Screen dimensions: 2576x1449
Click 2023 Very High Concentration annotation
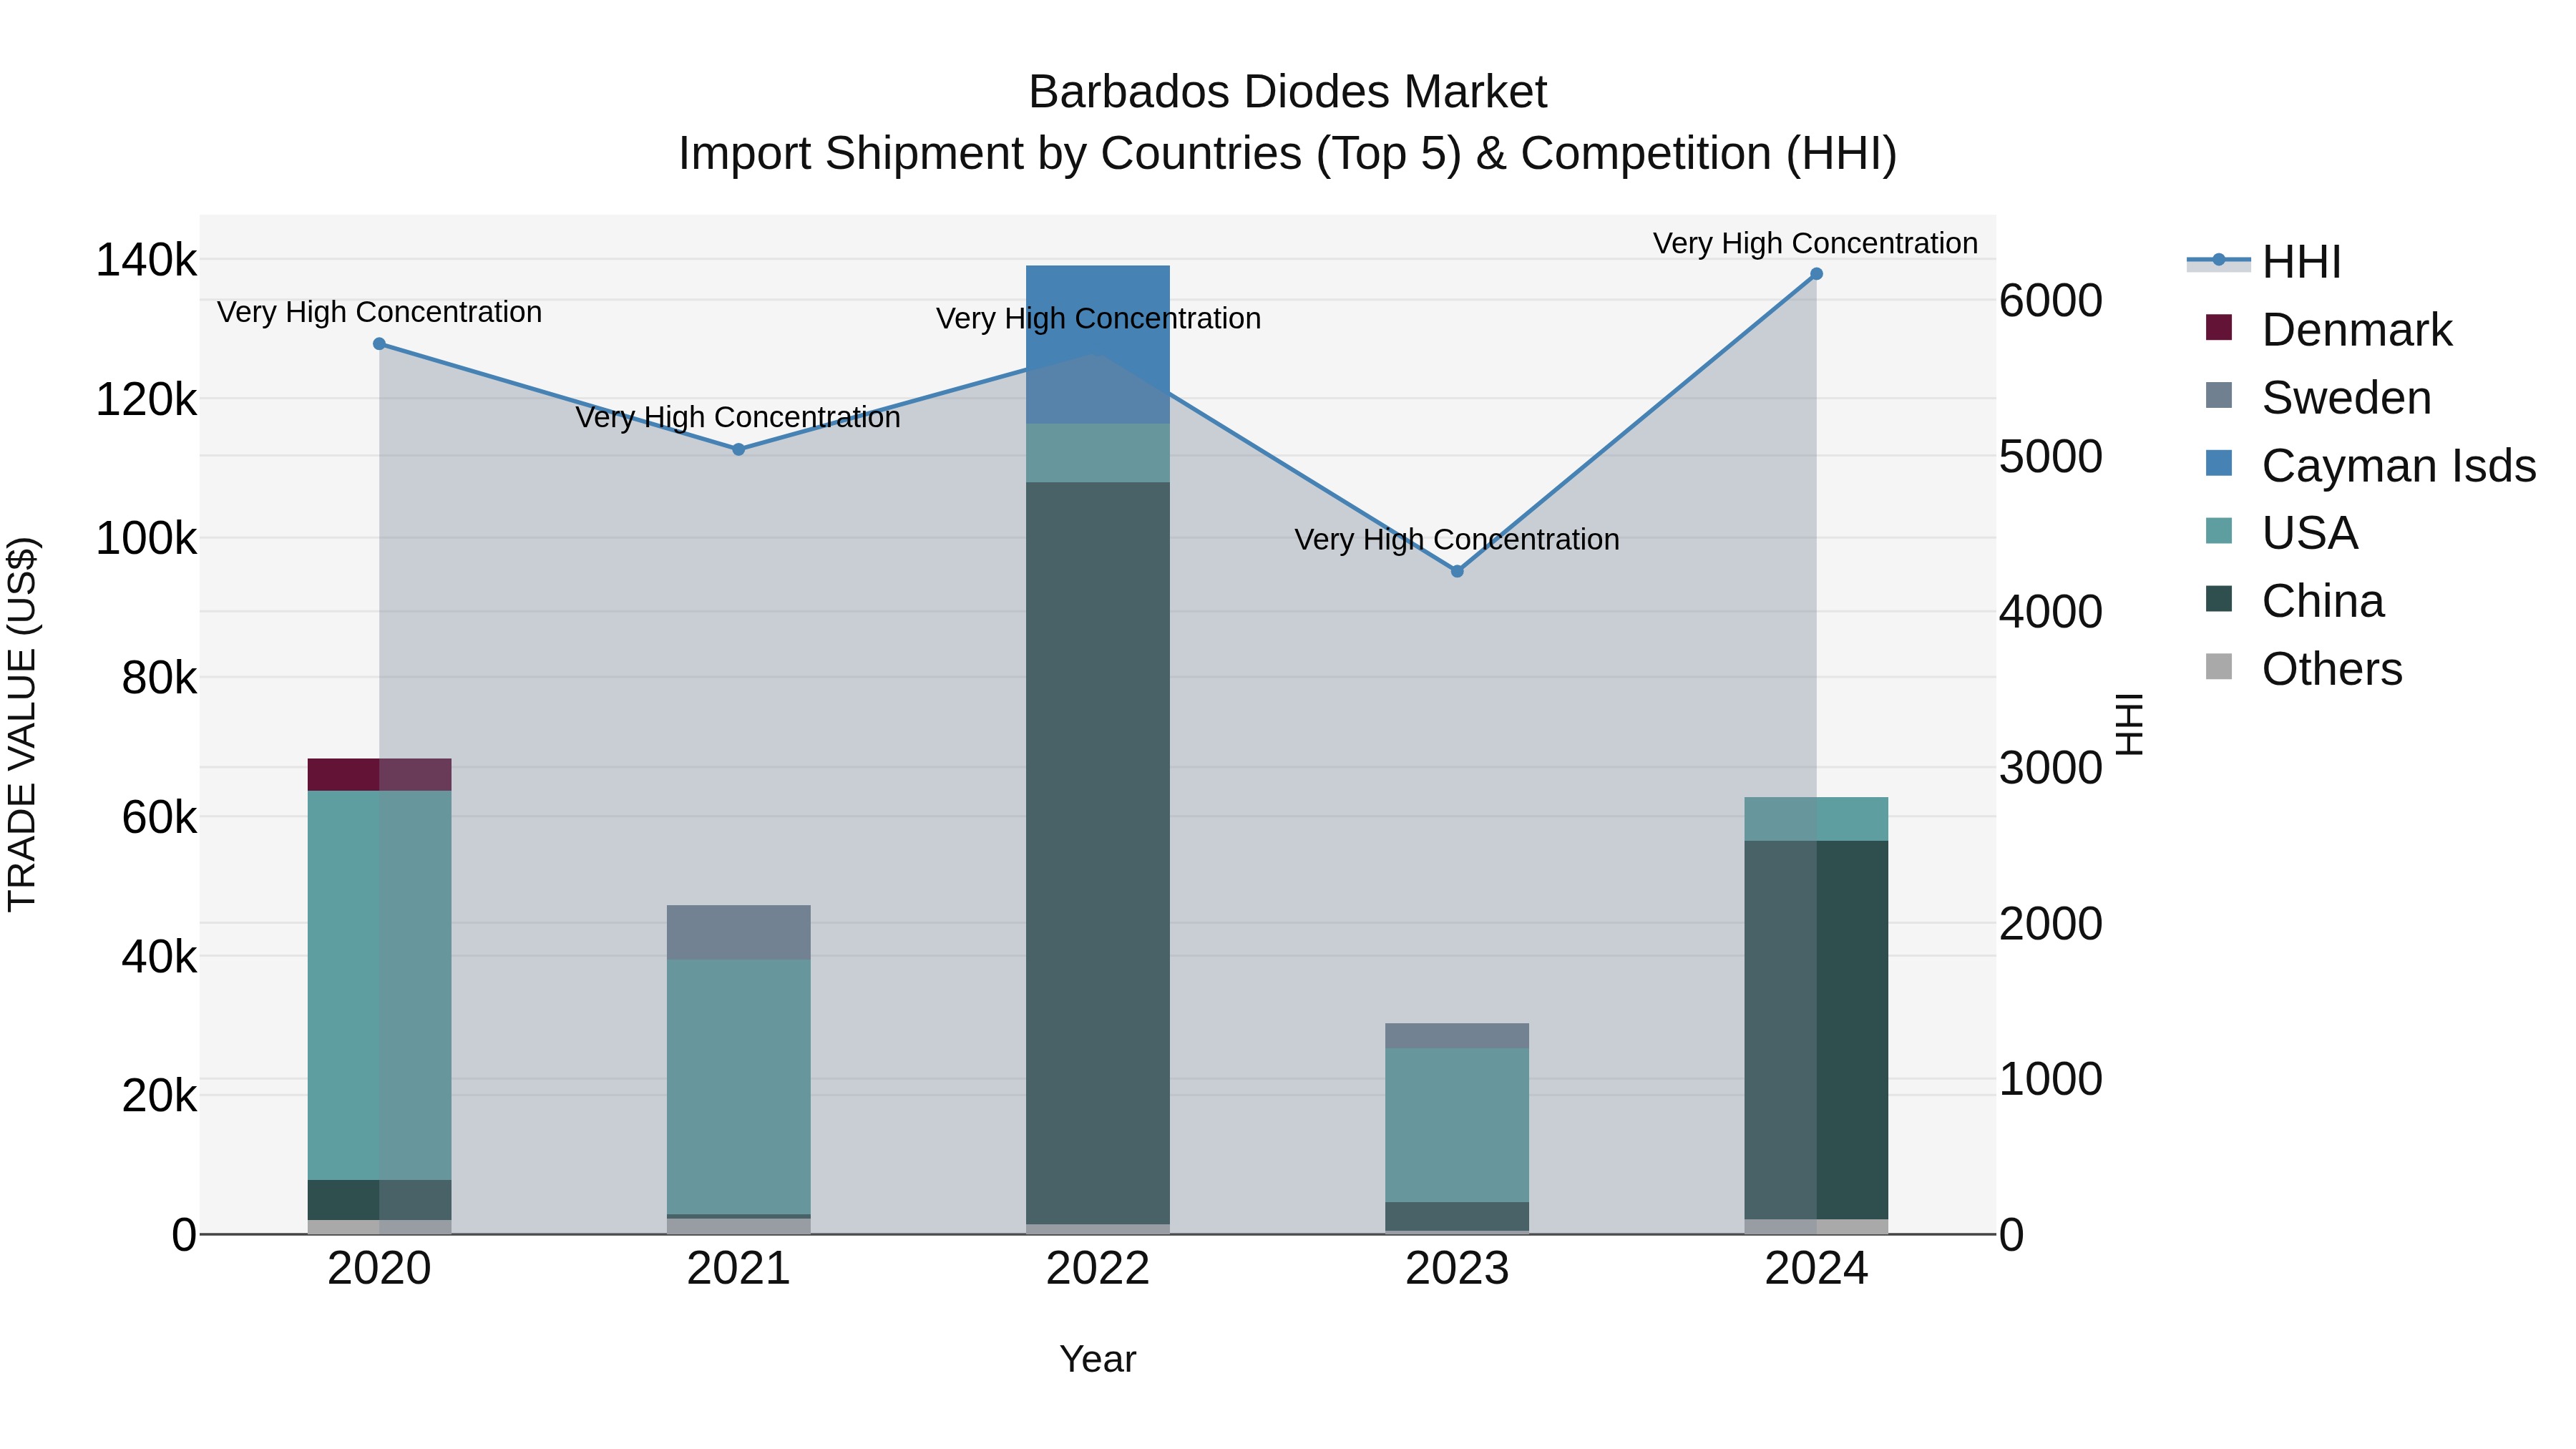click(x=1457, y=539)
